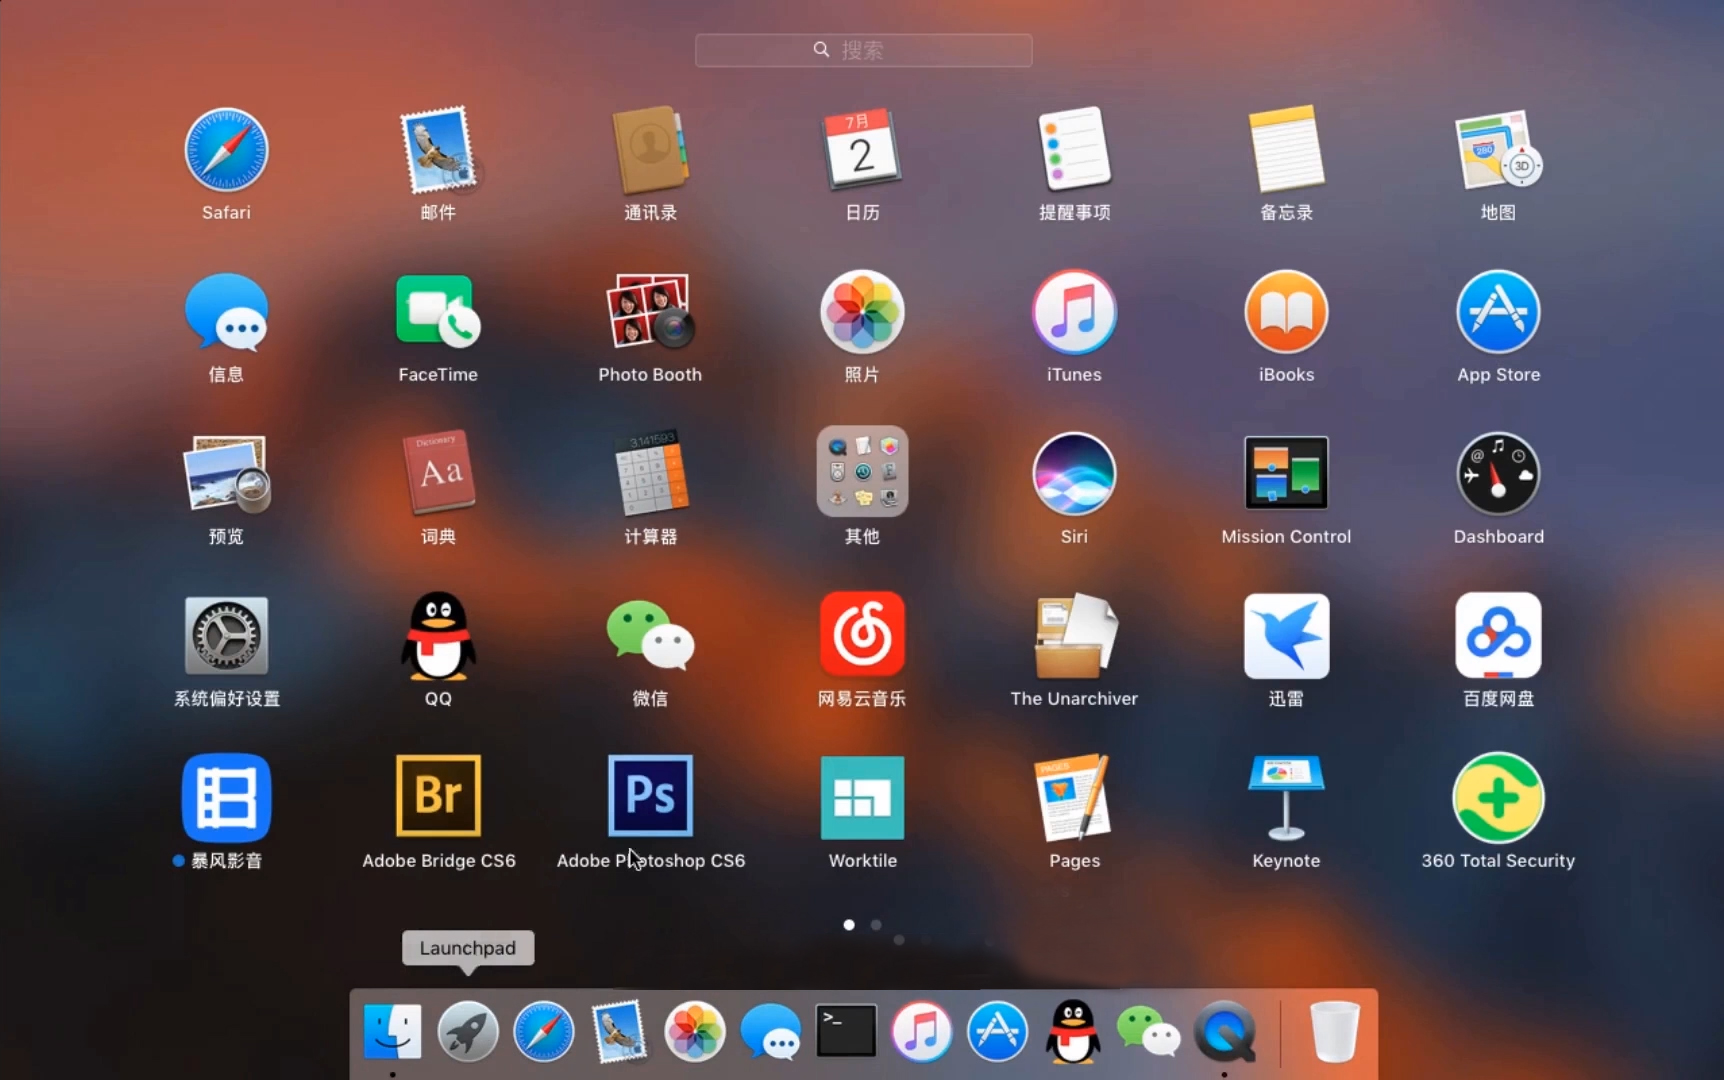The image size is (1724, 1080).
Task: Open 微信 from the Launchpad grid
Action: pos(651,636)
